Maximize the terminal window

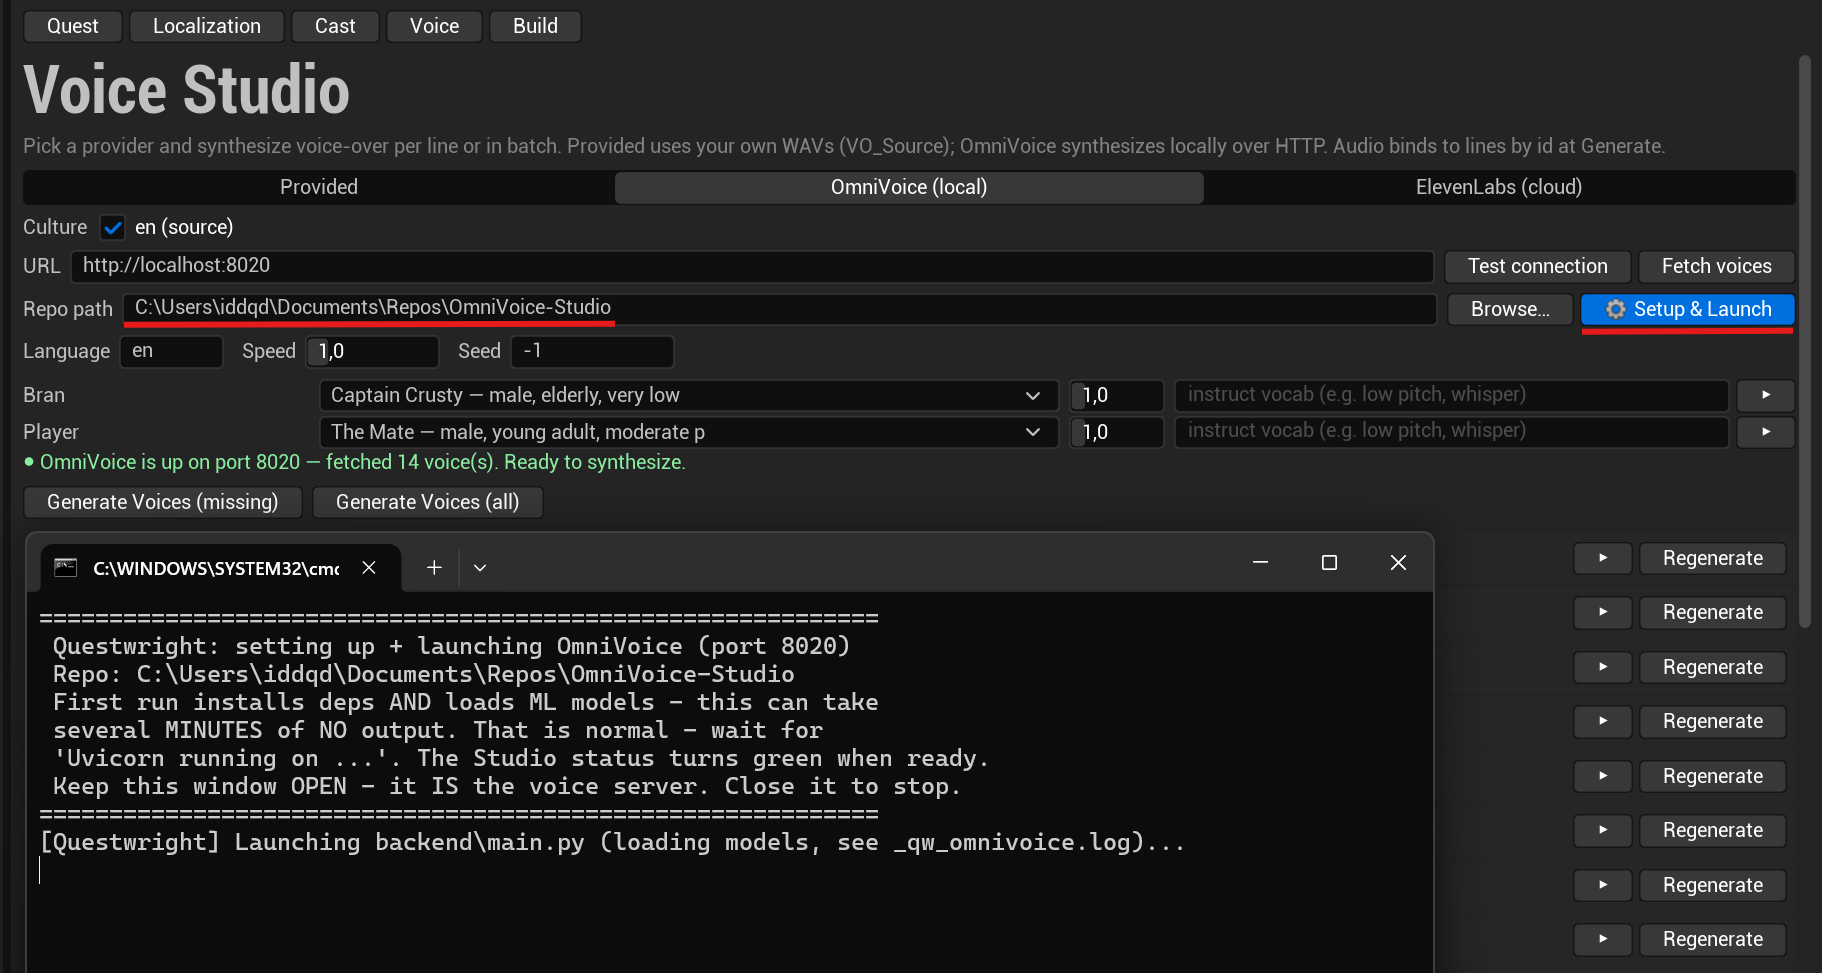coord(1329,563)
